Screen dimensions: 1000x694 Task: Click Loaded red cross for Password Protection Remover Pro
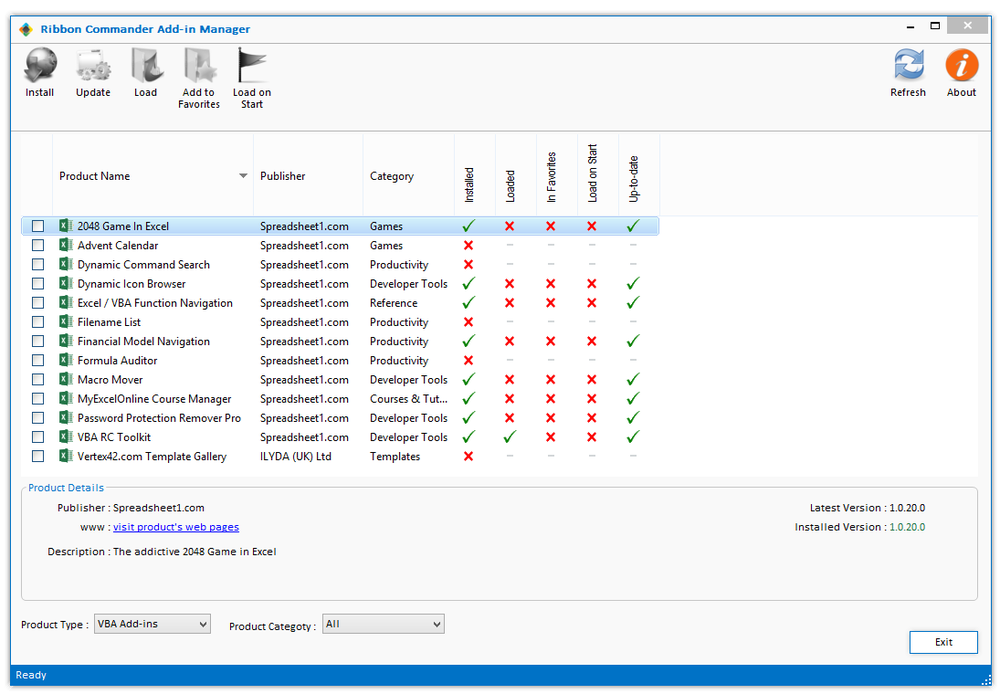[510, 418]
